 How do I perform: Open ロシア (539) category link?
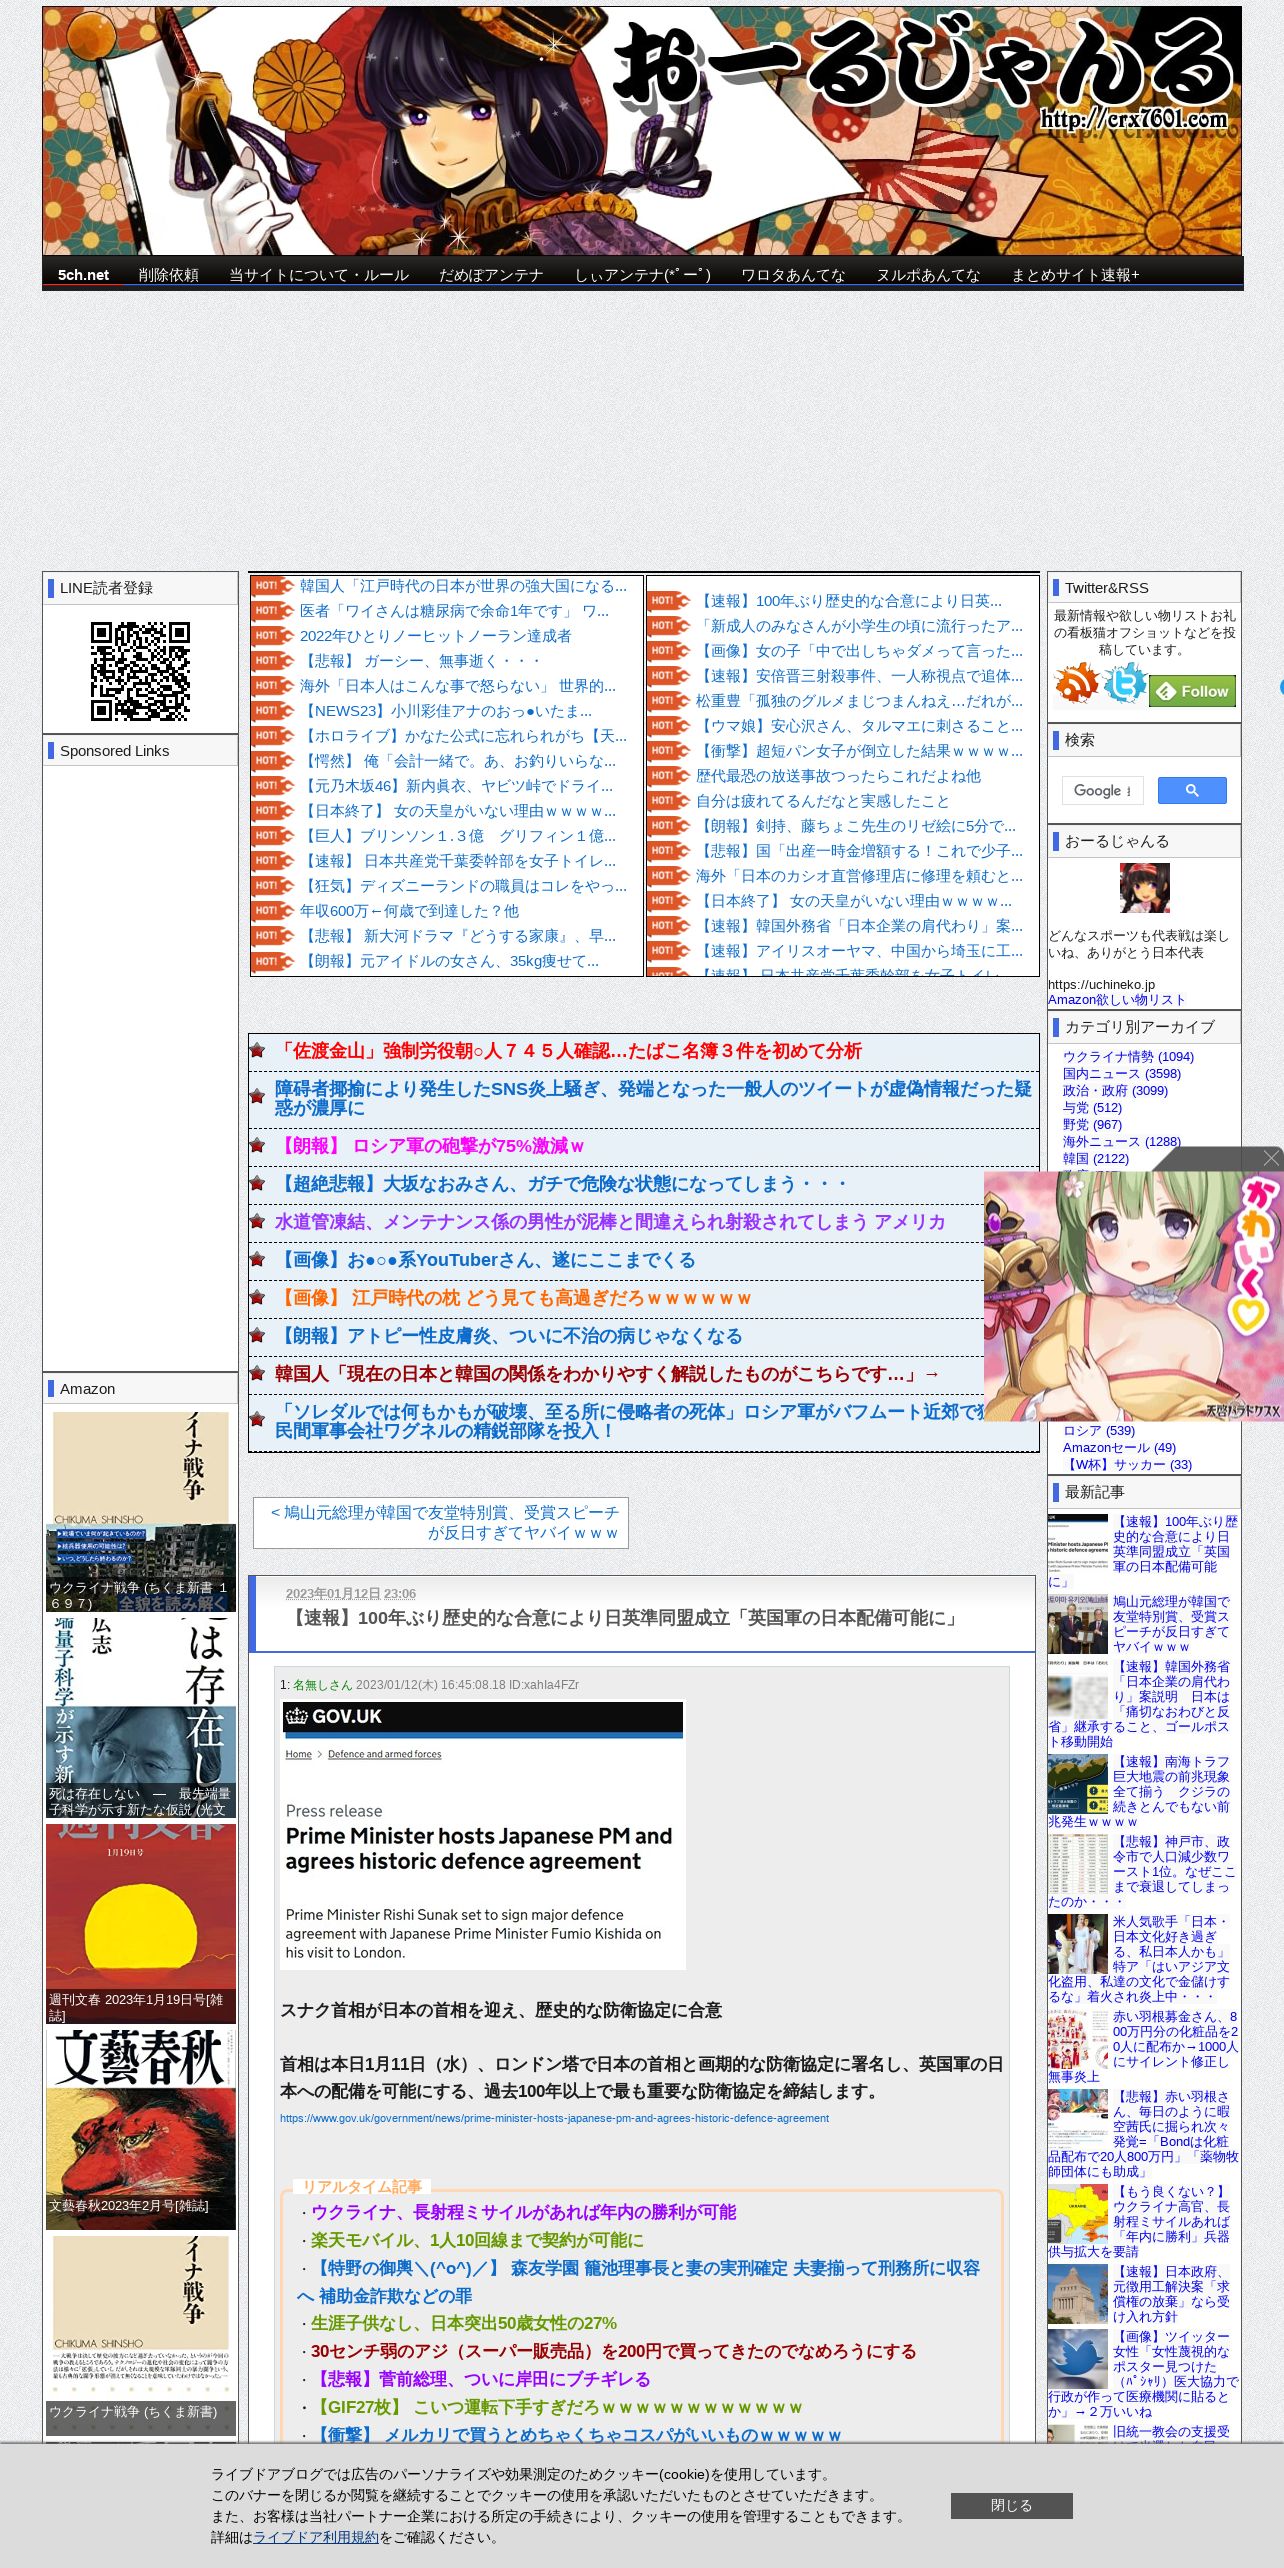point(1099,1430)
